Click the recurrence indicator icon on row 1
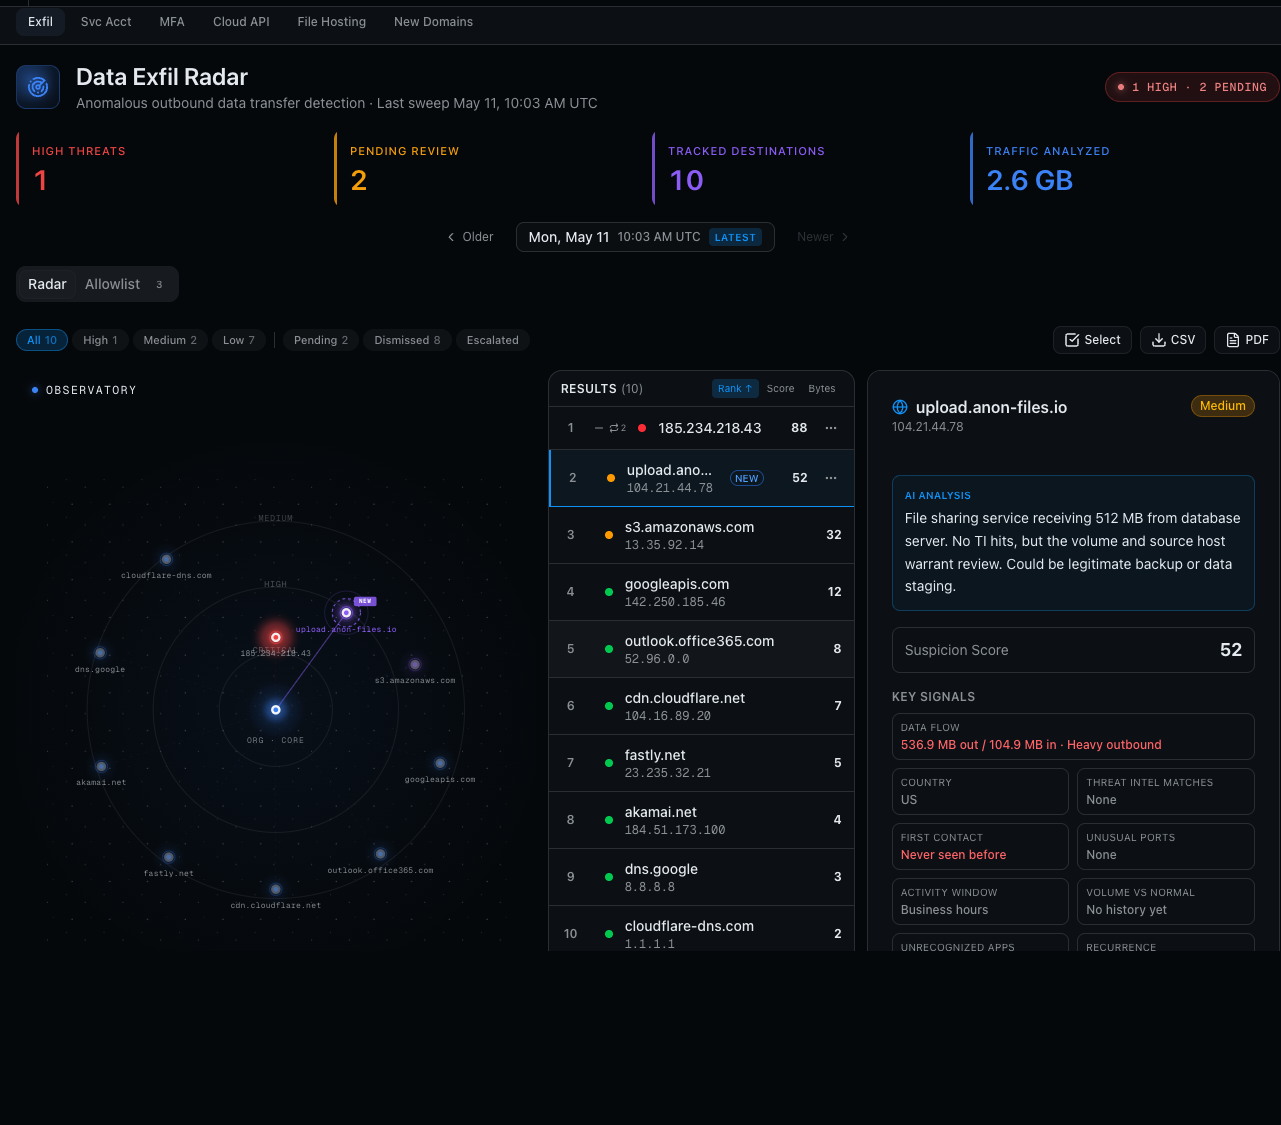1281x1125 pixels. [x=617, y=428]
